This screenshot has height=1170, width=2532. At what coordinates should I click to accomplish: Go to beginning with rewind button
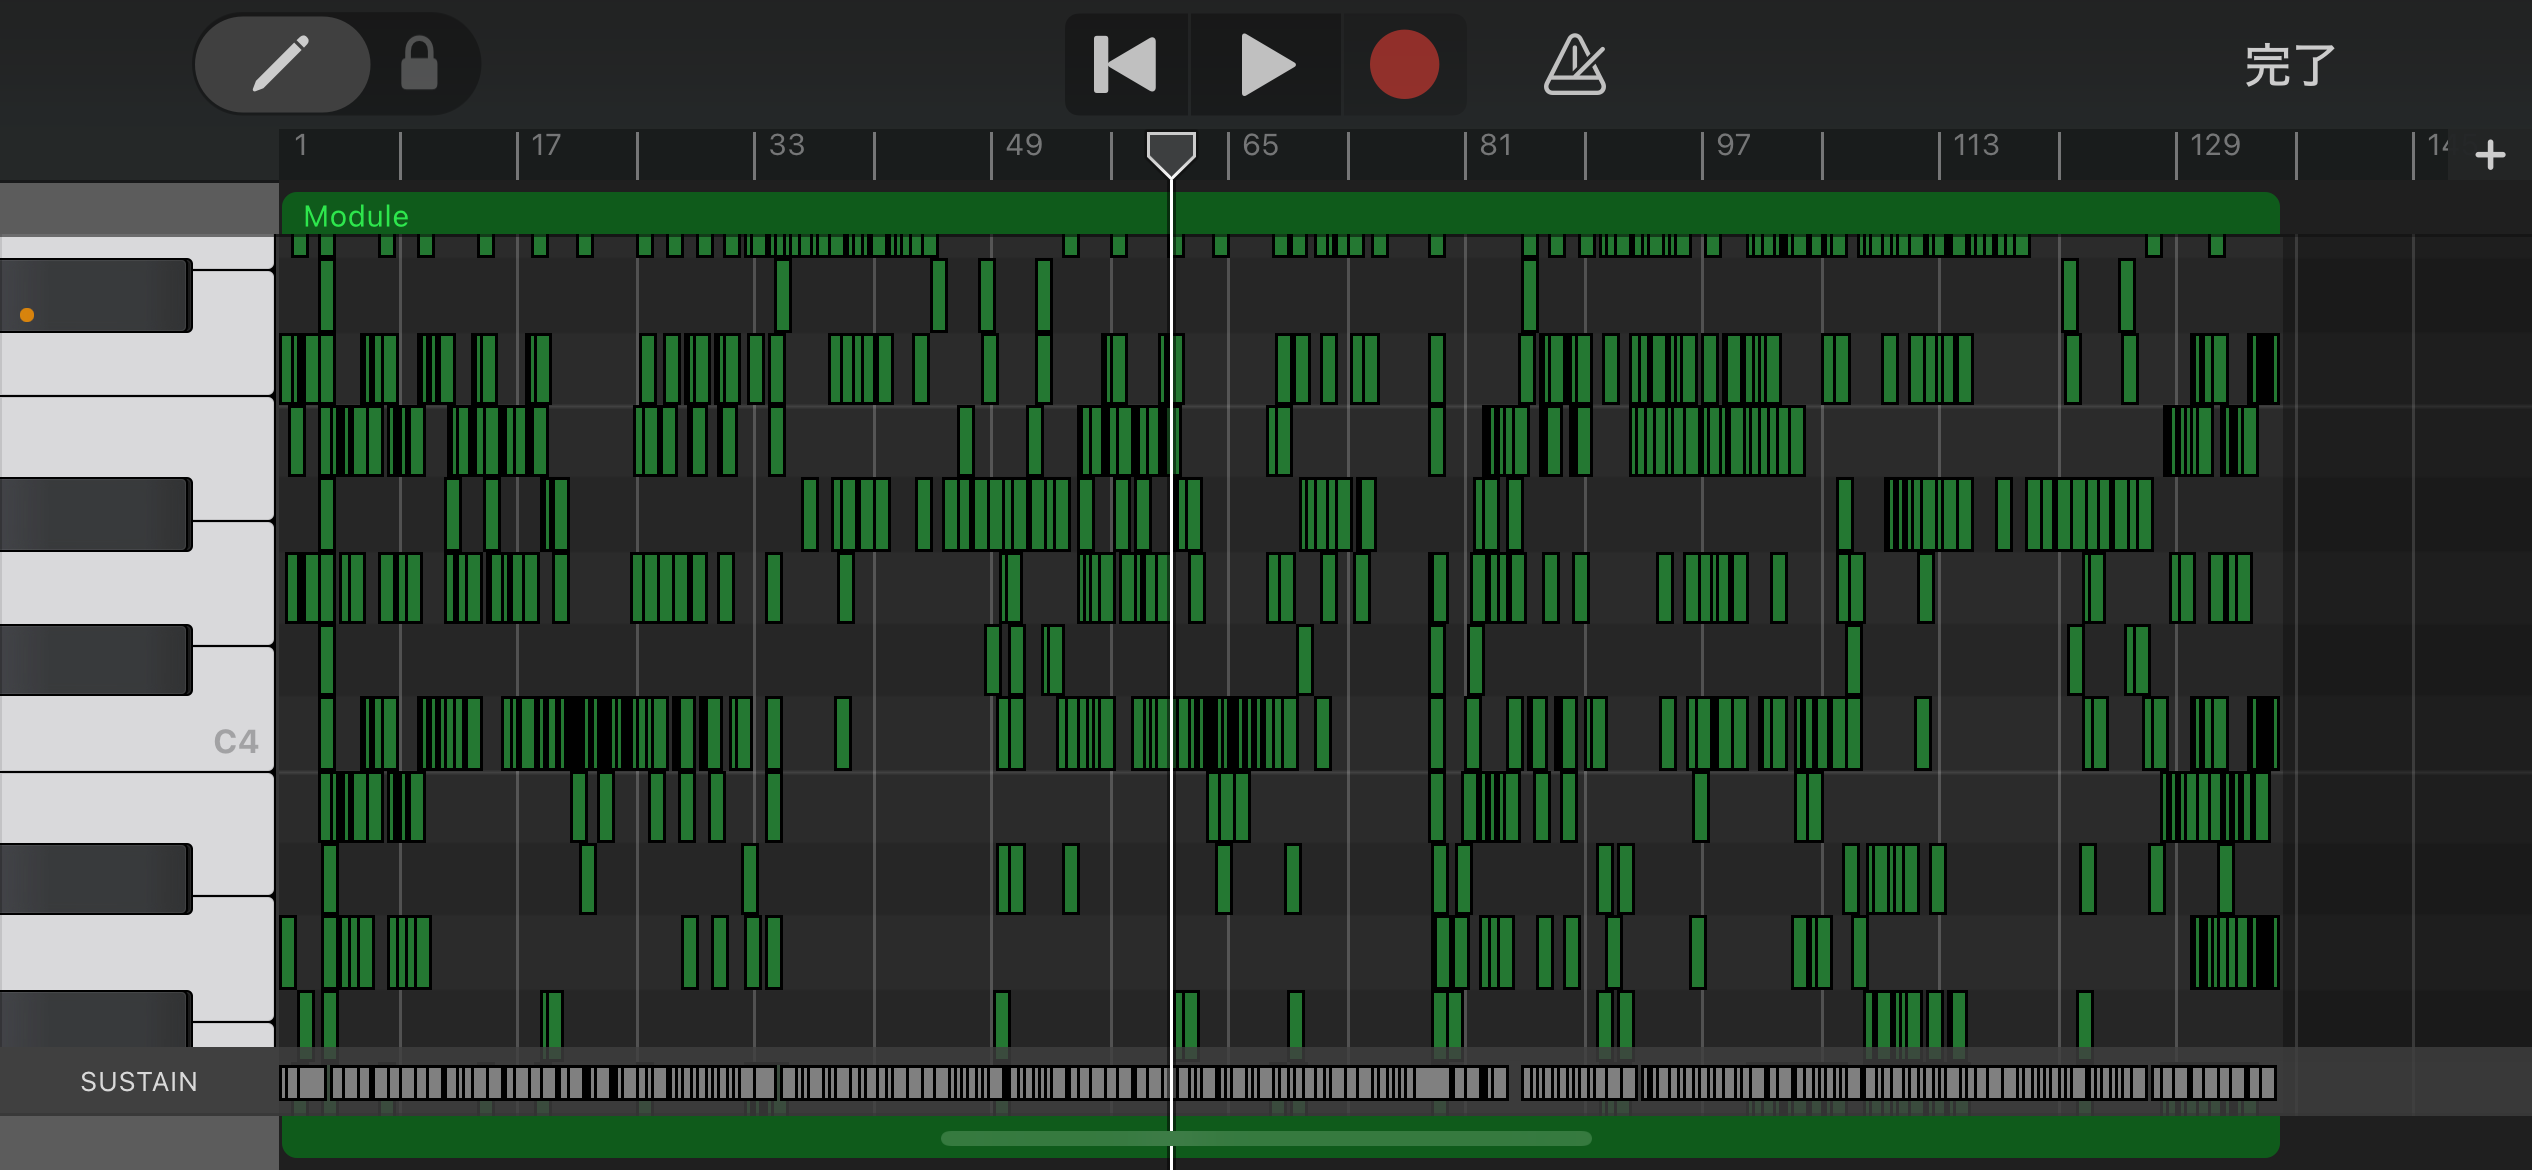[1126, 64]
